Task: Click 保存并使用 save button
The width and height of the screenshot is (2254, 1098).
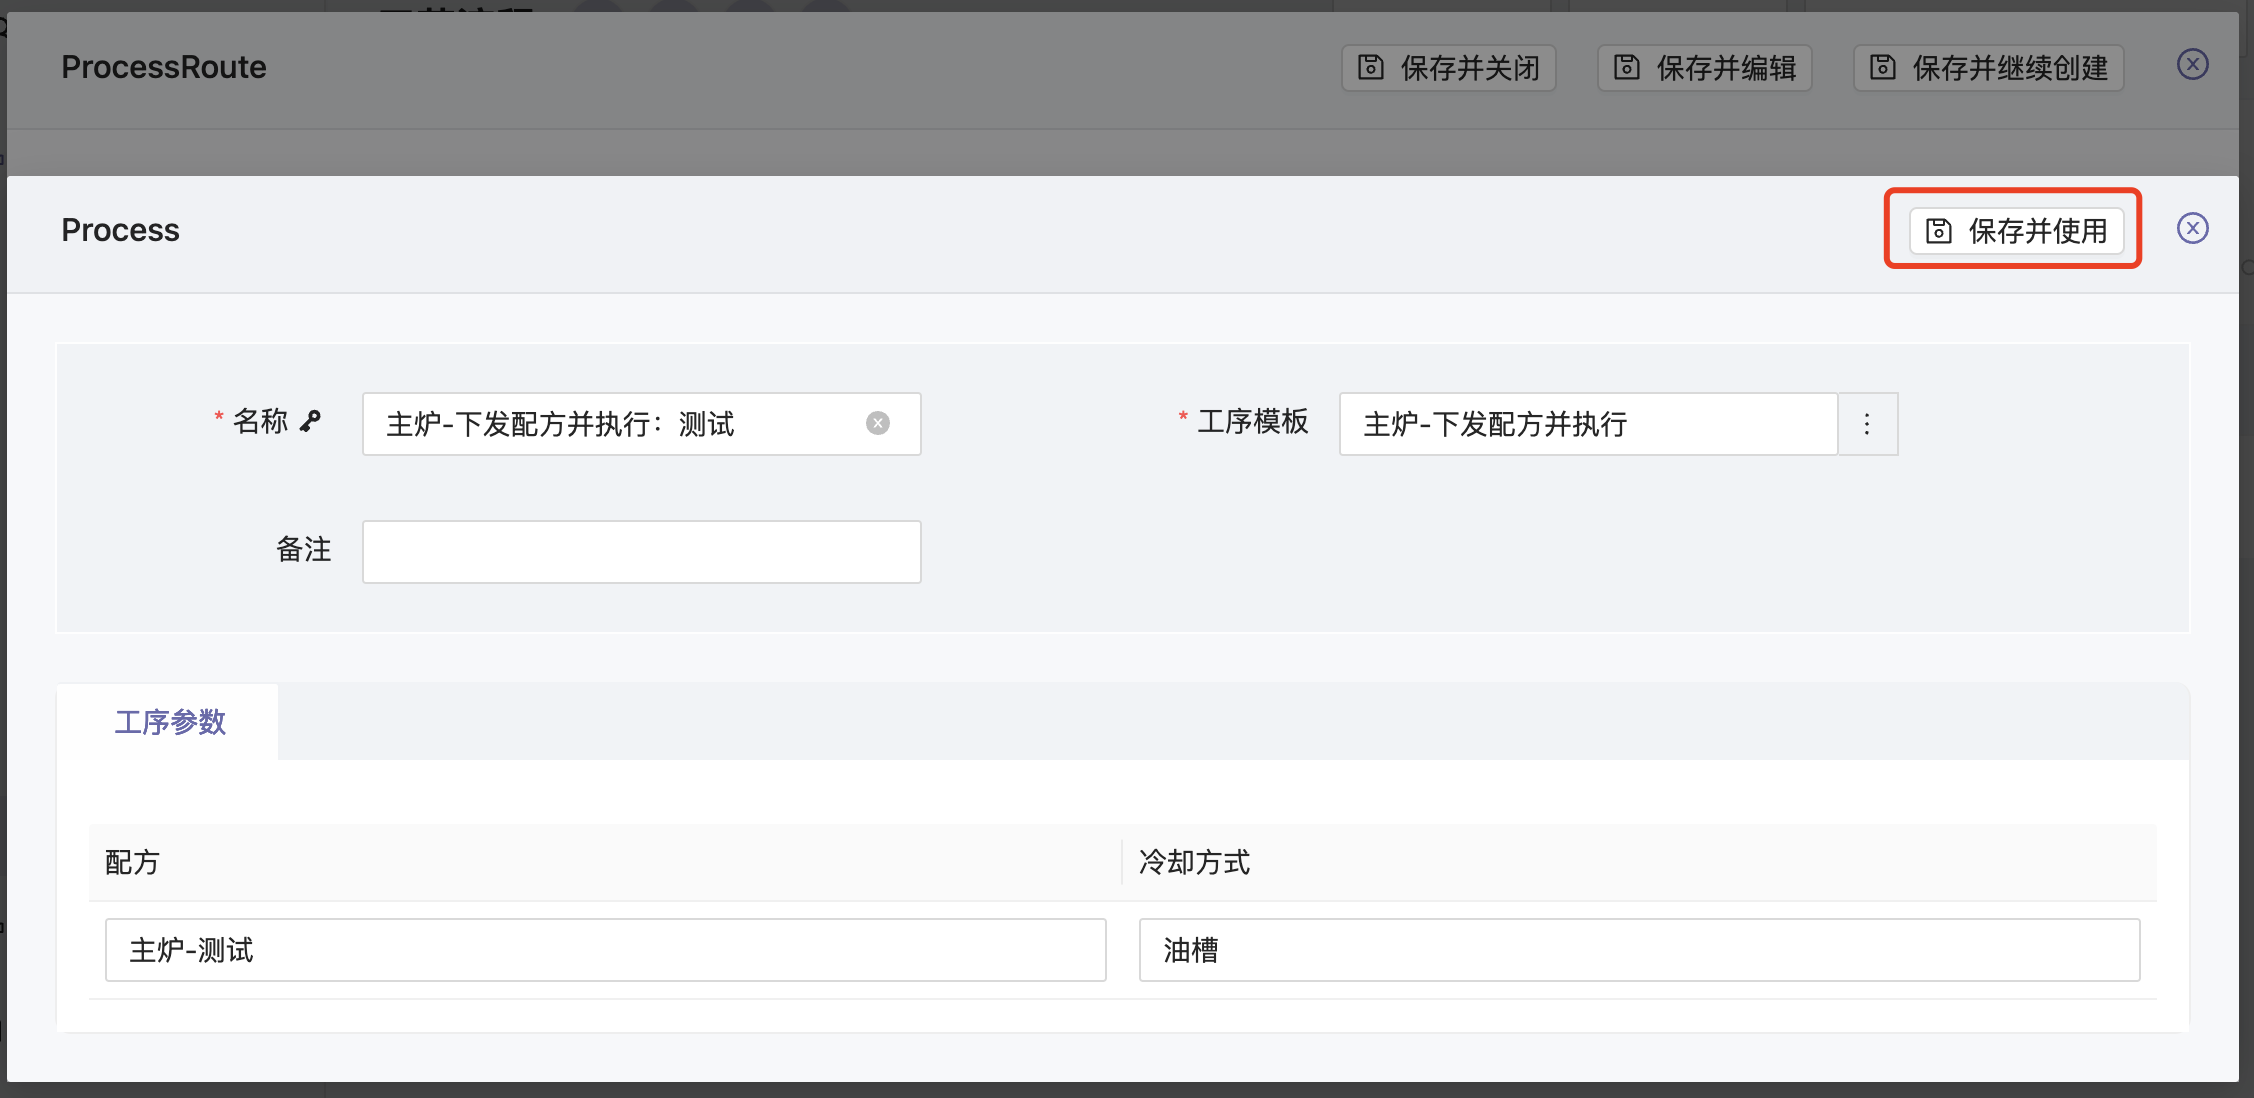Action: 2016,231
